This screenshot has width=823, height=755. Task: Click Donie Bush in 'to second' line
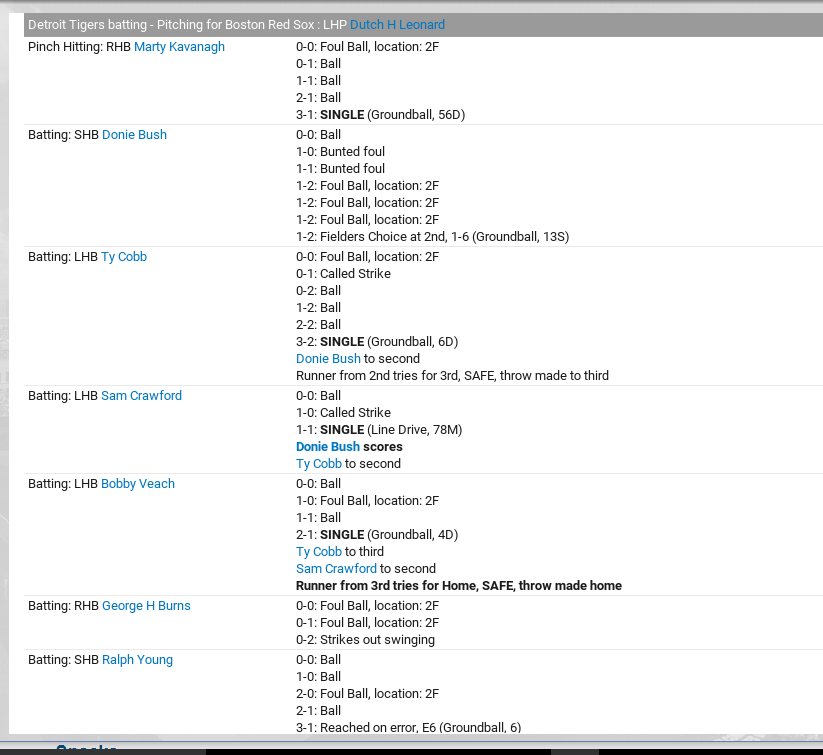pyautogui.click(x=329, y=359)
